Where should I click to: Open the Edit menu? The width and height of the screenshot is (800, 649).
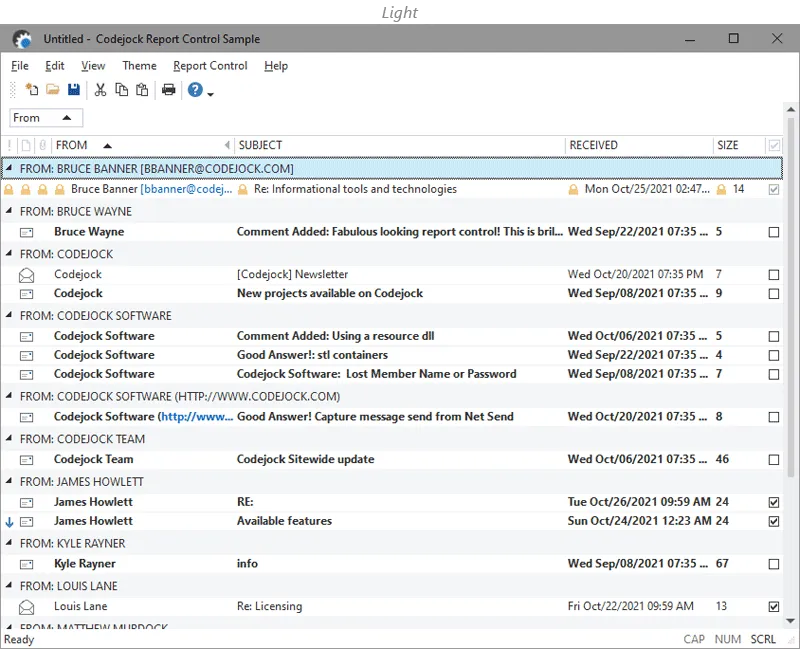click(55, 66)
